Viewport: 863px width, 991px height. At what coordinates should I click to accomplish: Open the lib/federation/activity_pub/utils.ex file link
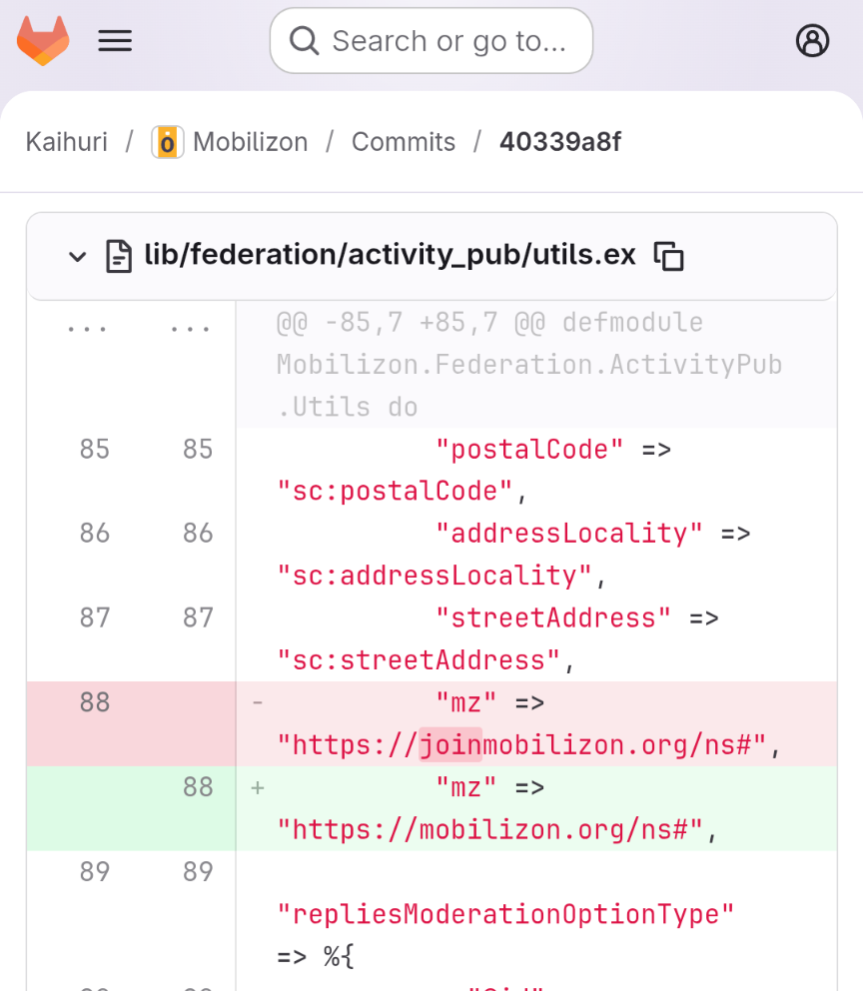[390, 256]
